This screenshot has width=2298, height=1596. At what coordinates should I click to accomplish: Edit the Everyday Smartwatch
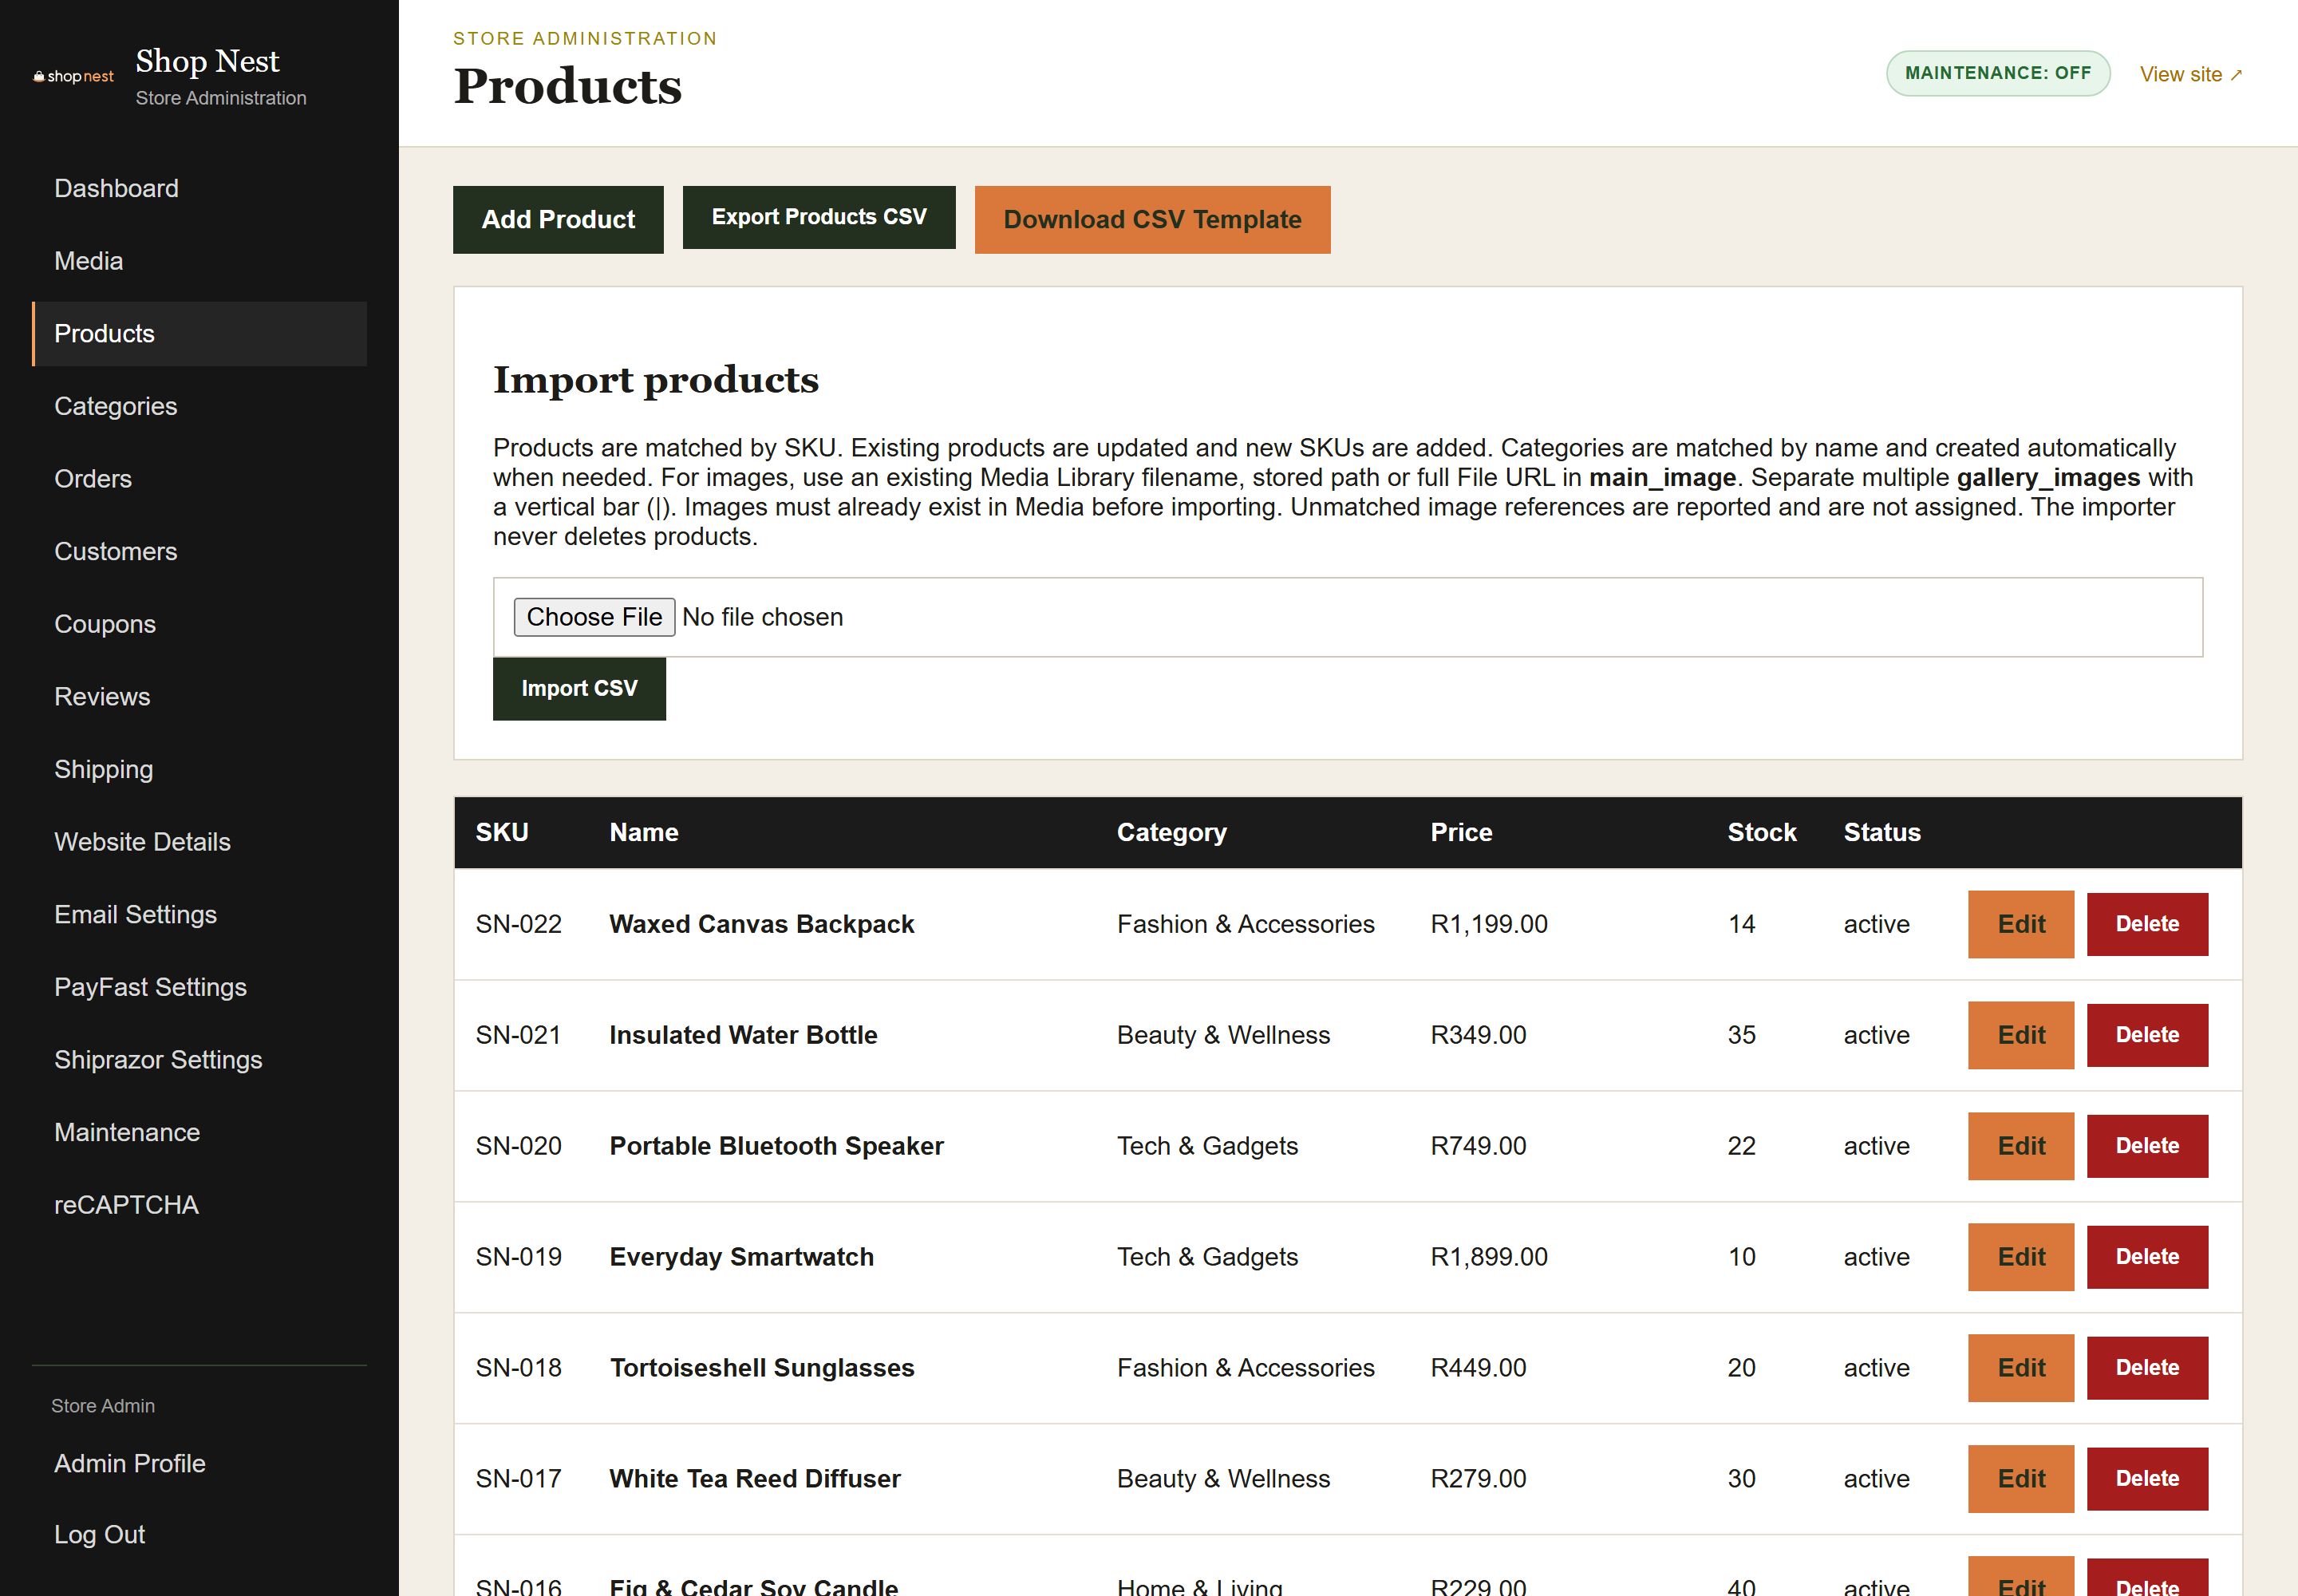[2021, 1257]
